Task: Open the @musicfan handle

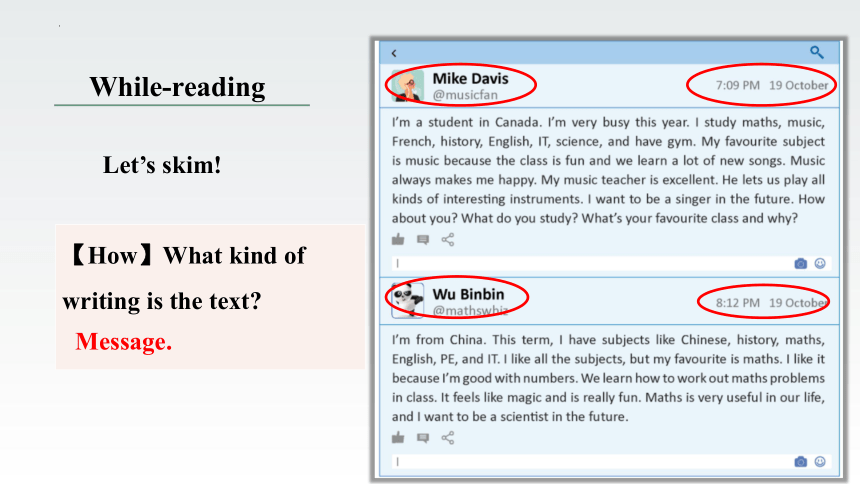Action: [x=465, y=95]
